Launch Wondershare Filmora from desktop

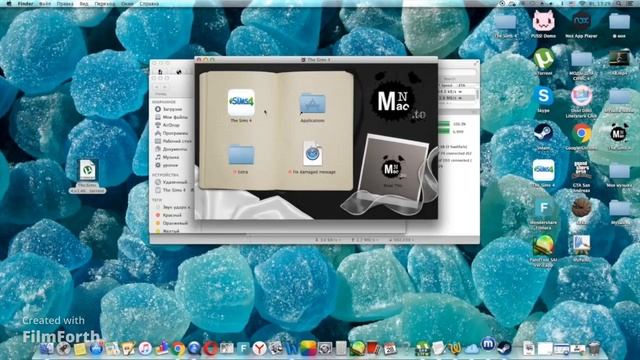[543, 208]
